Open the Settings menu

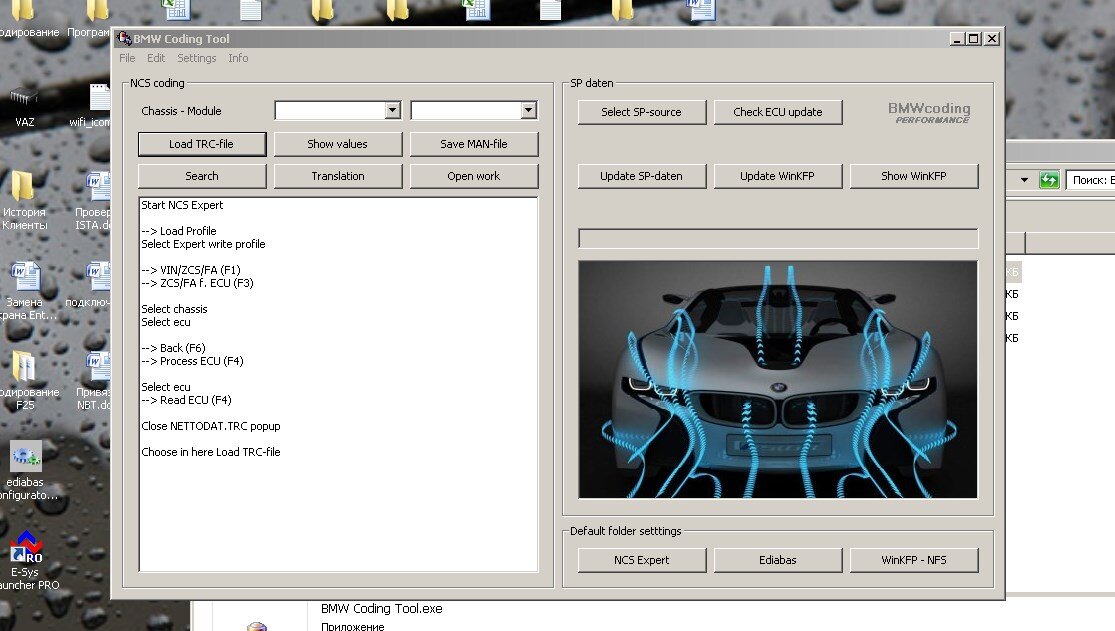(196, 58)
